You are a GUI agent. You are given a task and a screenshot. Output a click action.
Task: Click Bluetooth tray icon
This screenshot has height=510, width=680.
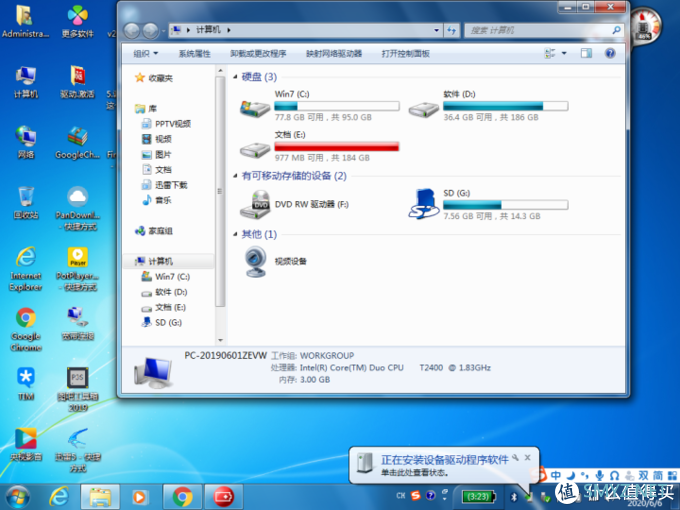click(514, 497)
